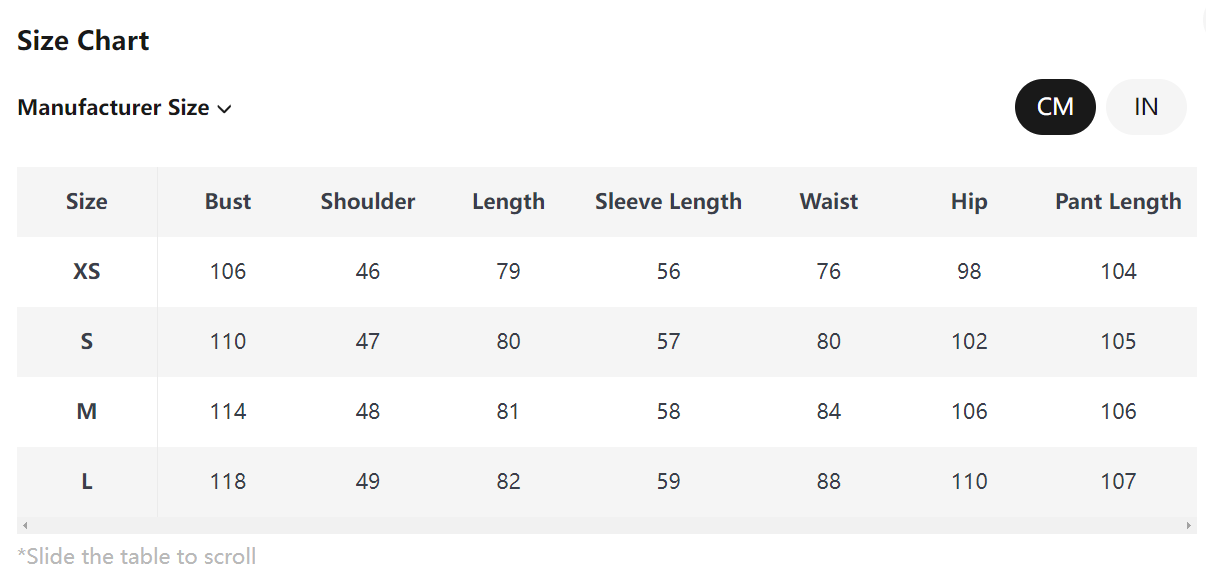Click the Pant Length column header
Viewport: 1206px width, 588px height.
point(1118,202)
